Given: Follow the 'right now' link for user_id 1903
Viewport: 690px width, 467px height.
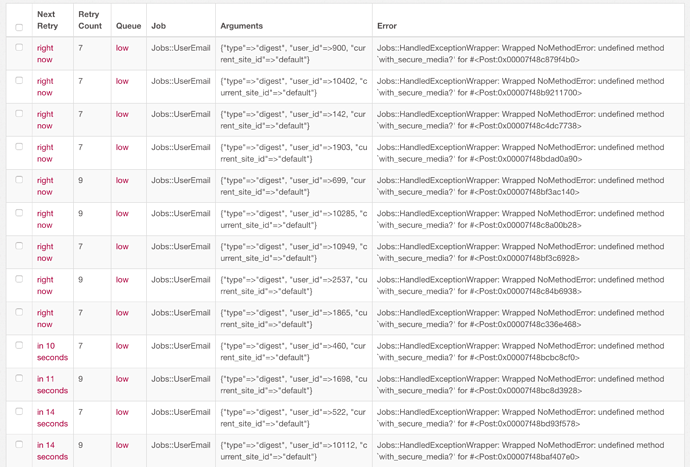Looking at the screenshot, I should (x=45, y=153).
